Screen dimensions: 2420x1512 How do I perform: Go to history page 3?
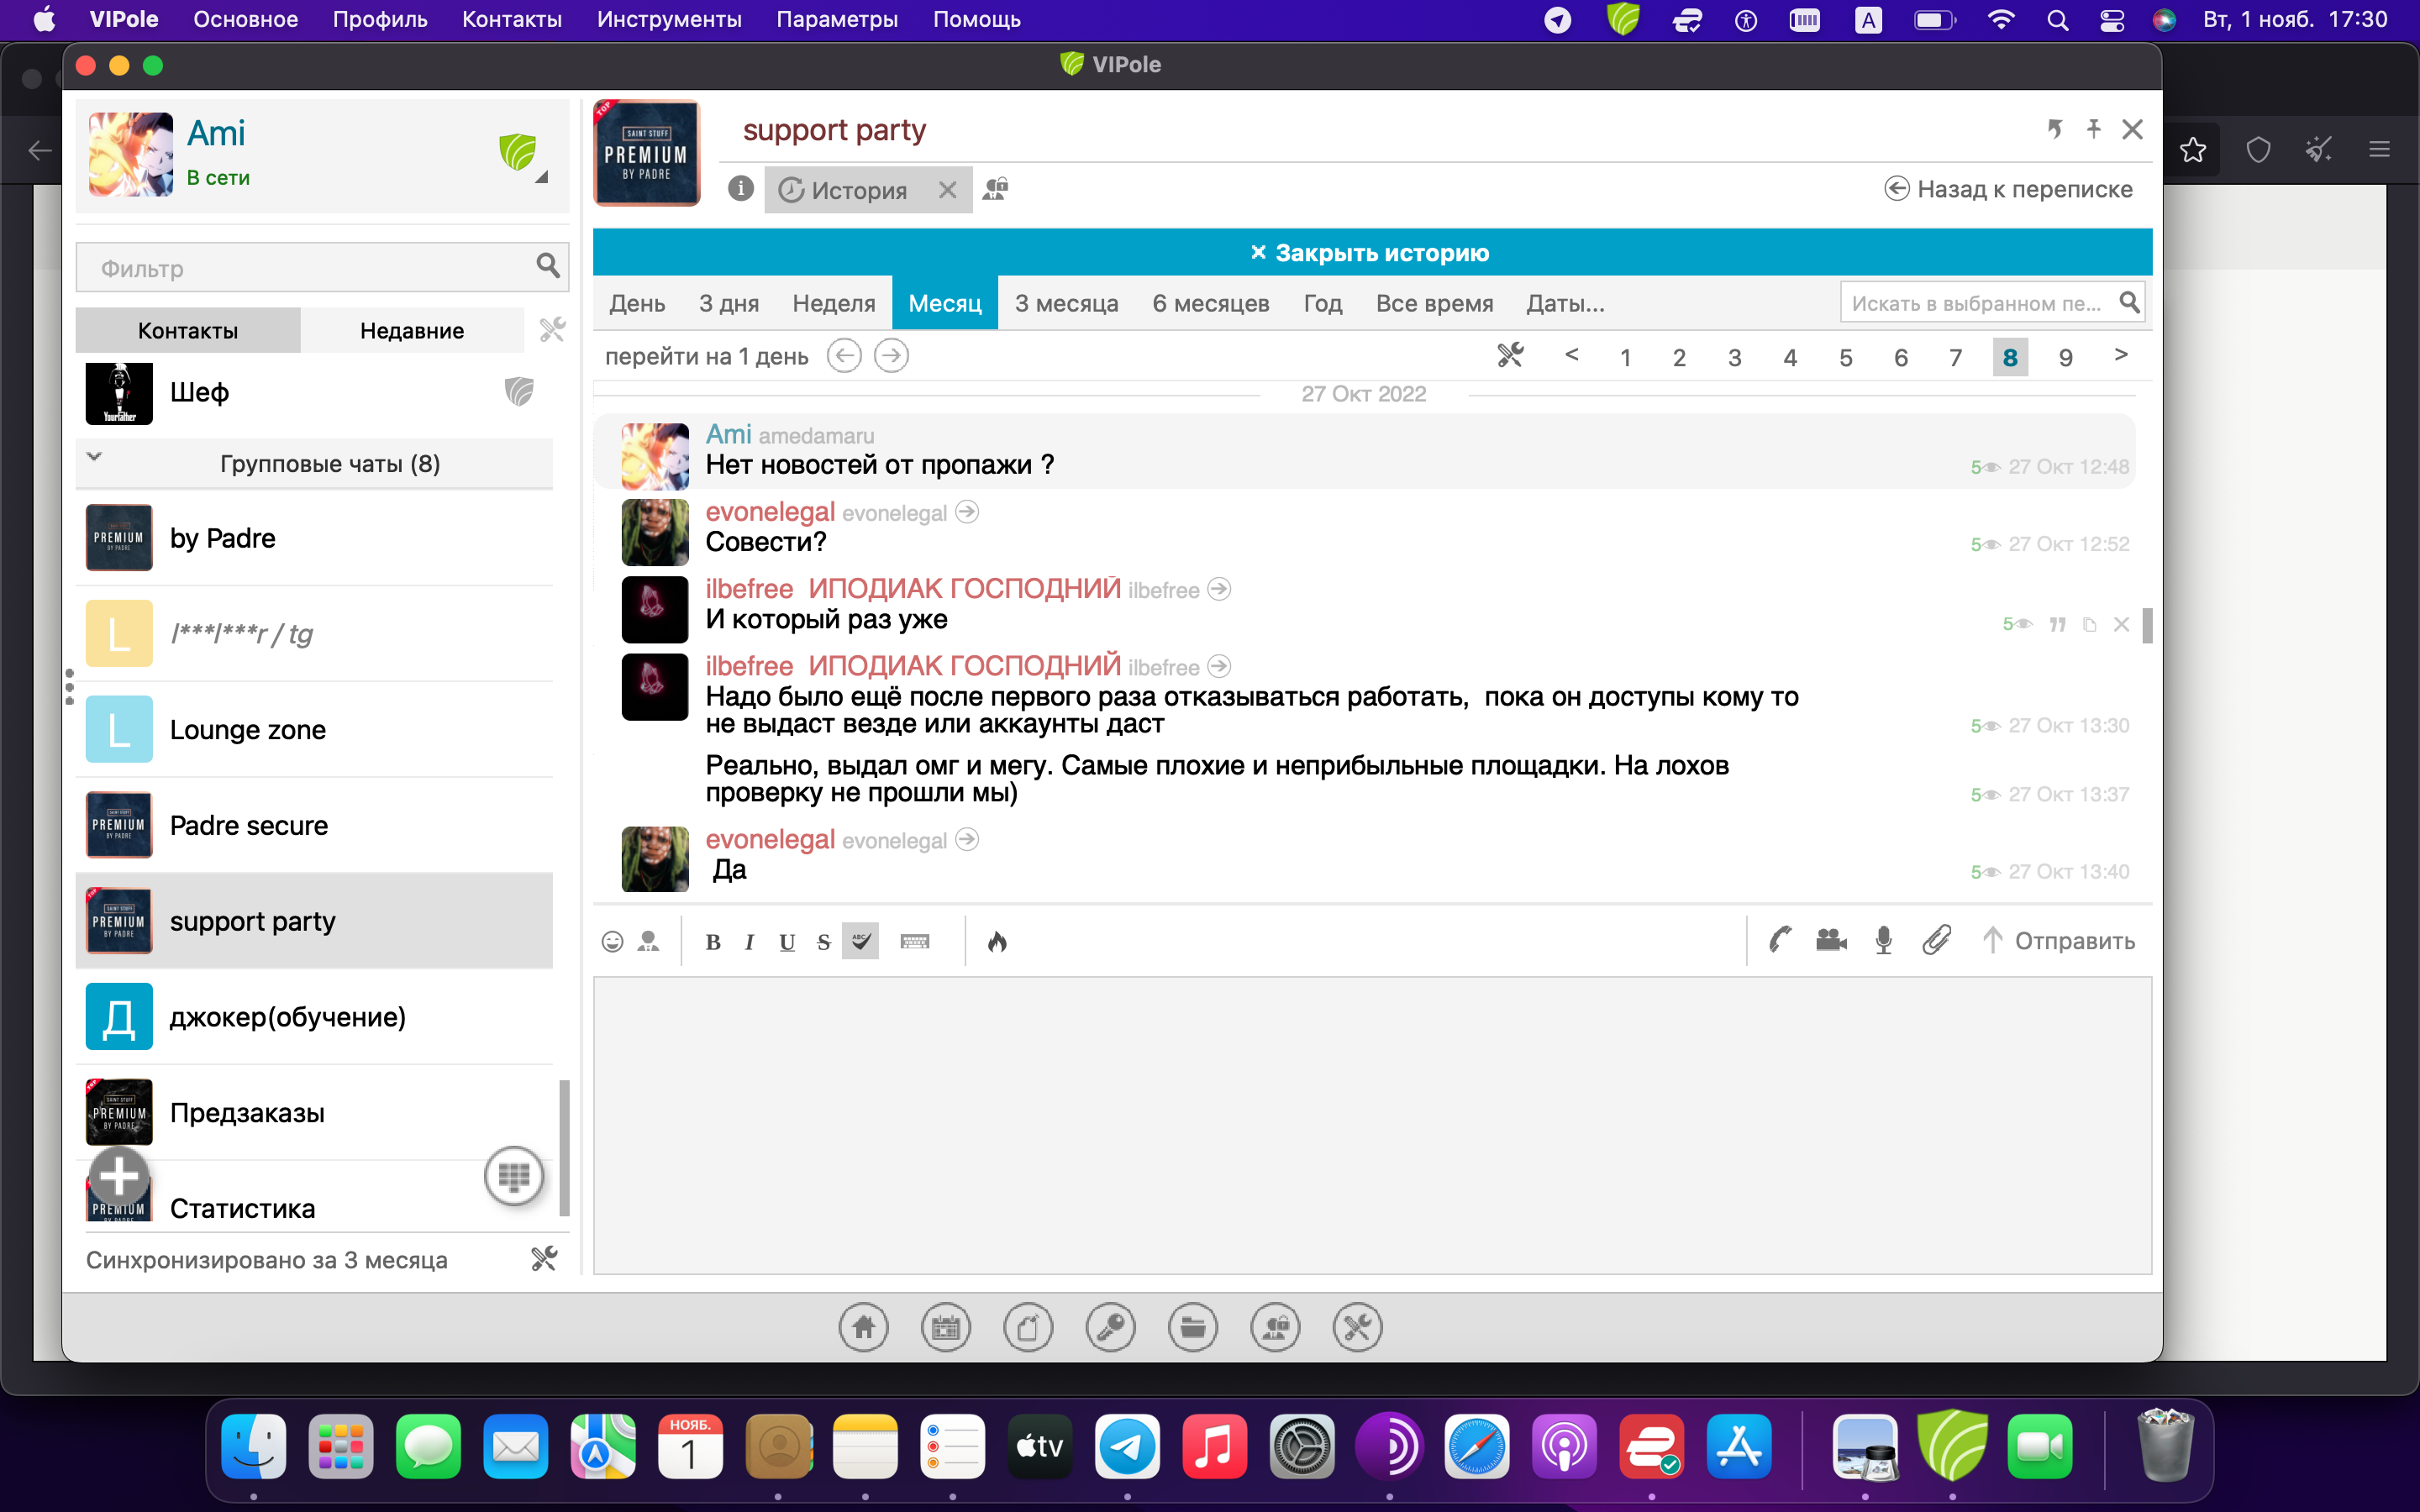click(1734, 357)
